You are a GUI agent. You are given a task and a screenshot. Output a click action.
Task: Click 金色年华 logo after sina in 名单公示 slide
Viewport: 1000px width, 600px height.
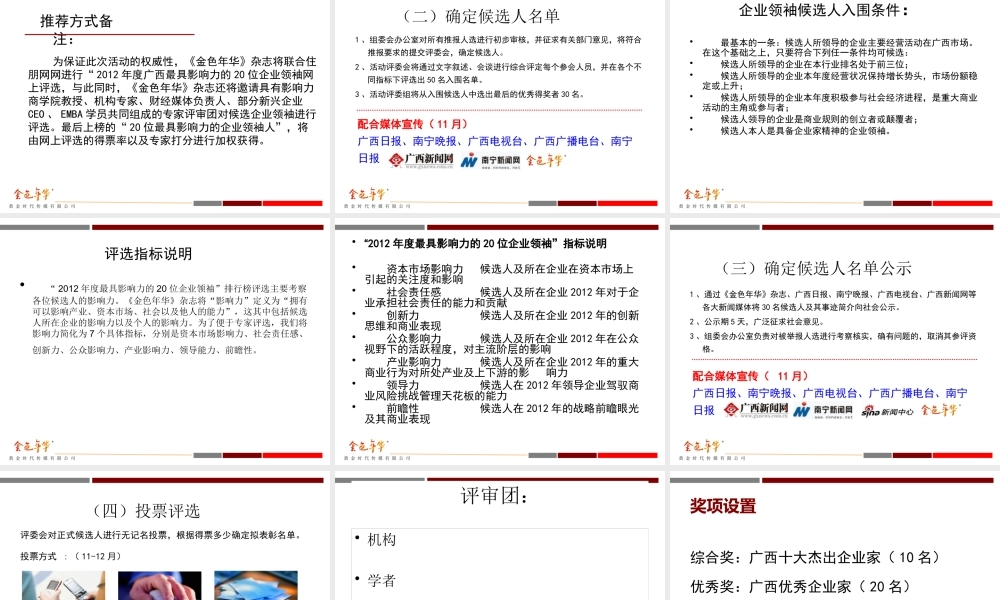point(939,410)
